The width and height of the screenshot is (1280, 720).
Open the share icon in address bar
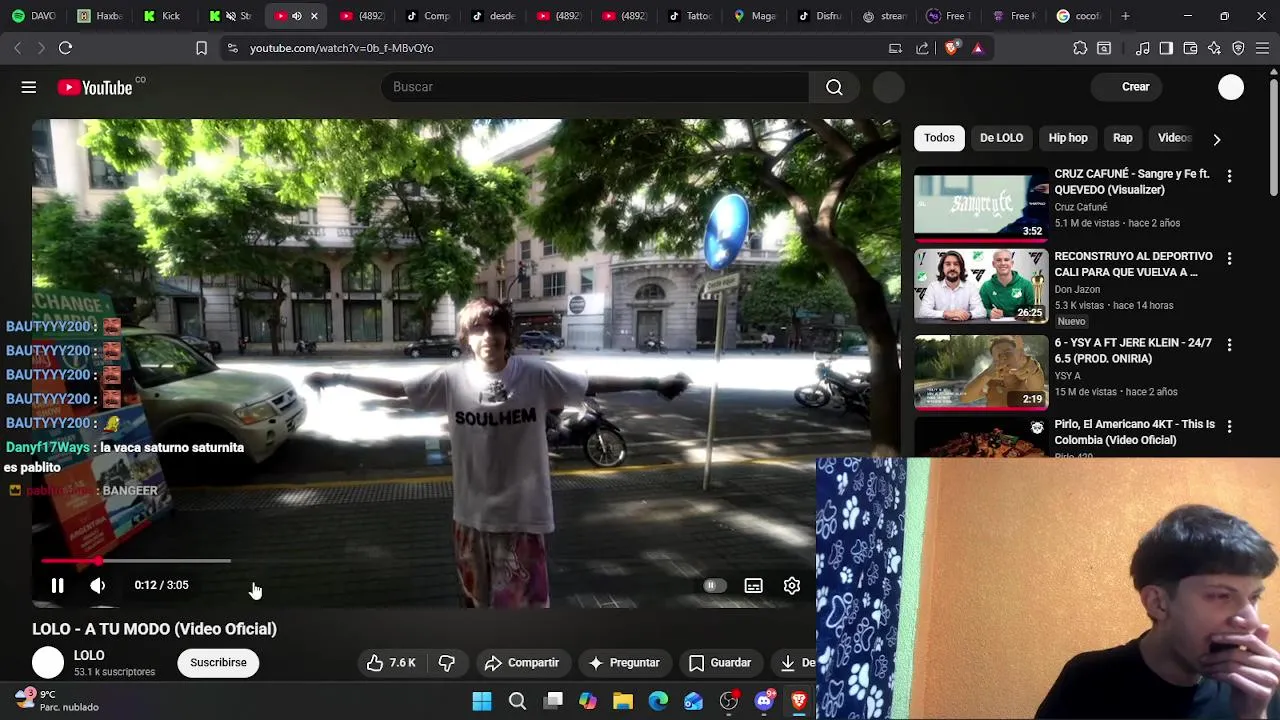pos(922,48)
